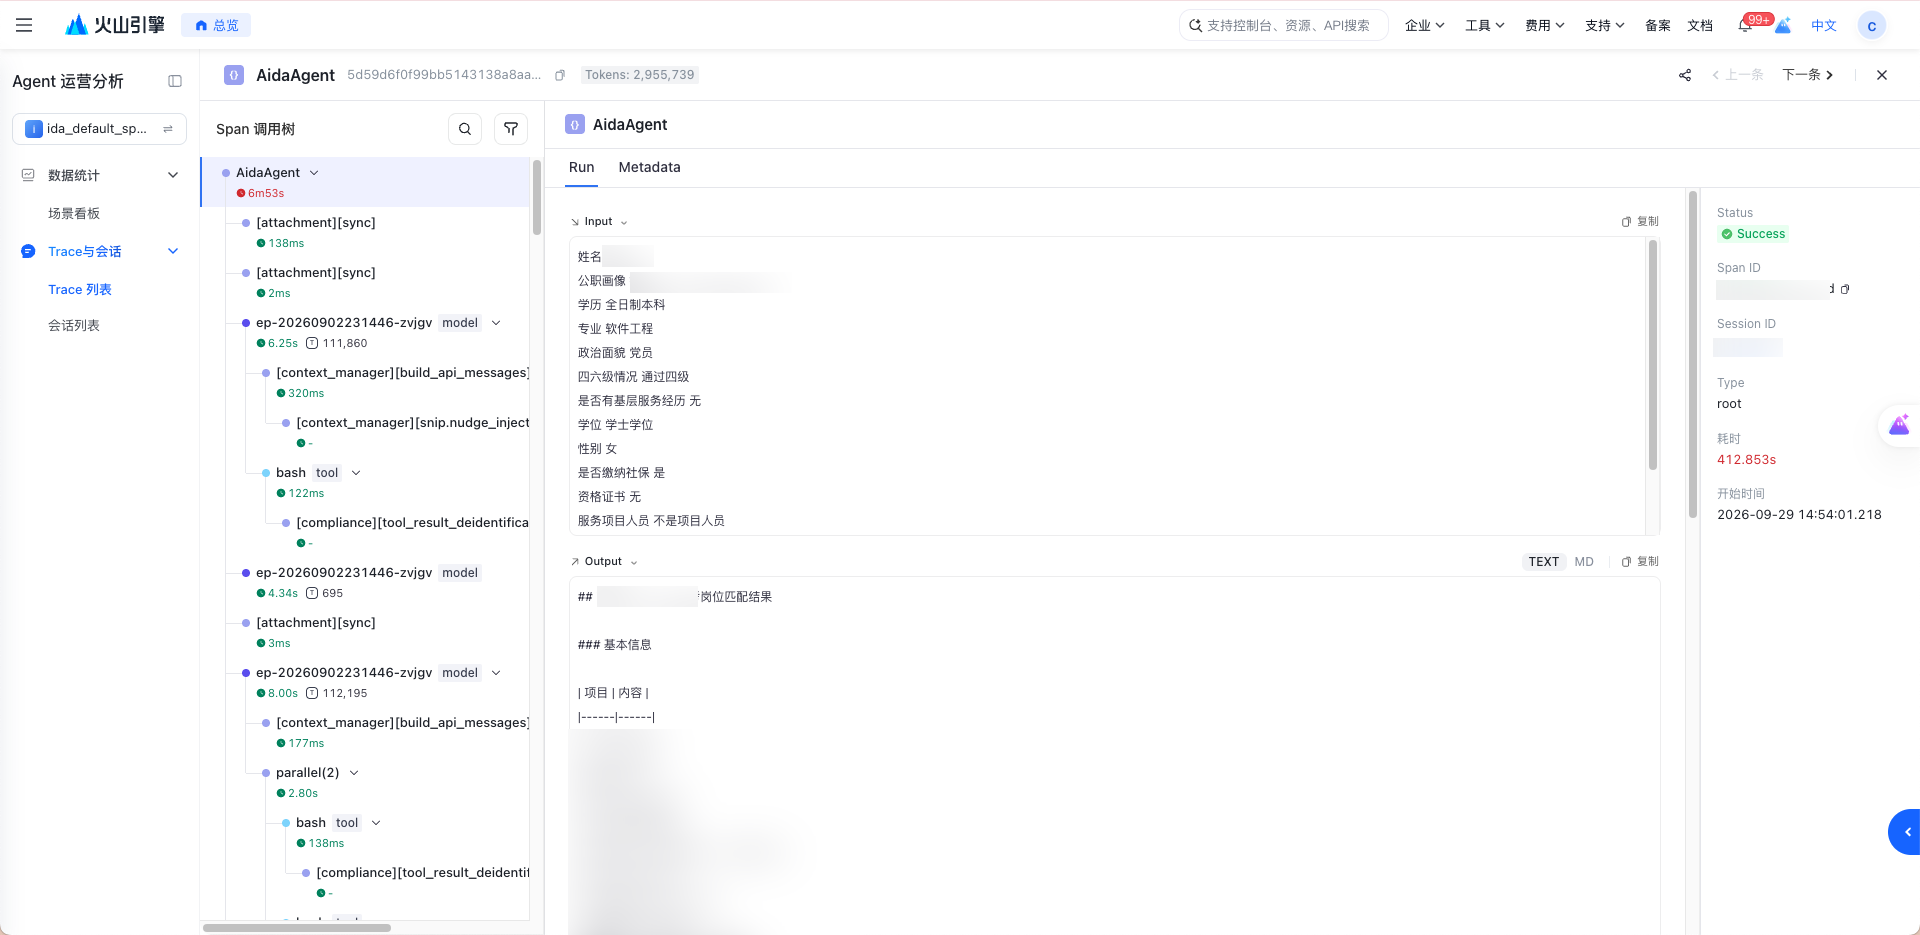Viewport: 1920px width, 935px height.
Task: Collapse the Input section
Action: (624, 222)
